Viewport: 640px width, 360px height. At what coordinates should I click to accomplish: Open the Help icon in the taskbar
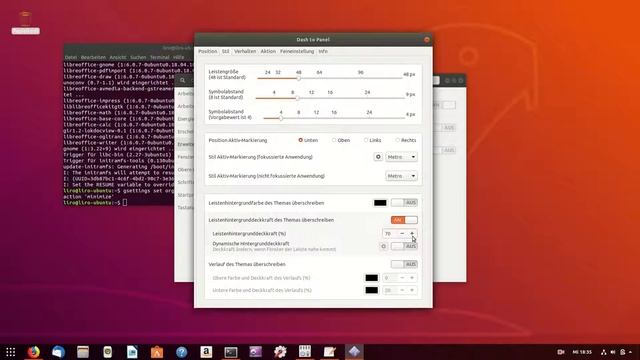[x=182, y=351]
